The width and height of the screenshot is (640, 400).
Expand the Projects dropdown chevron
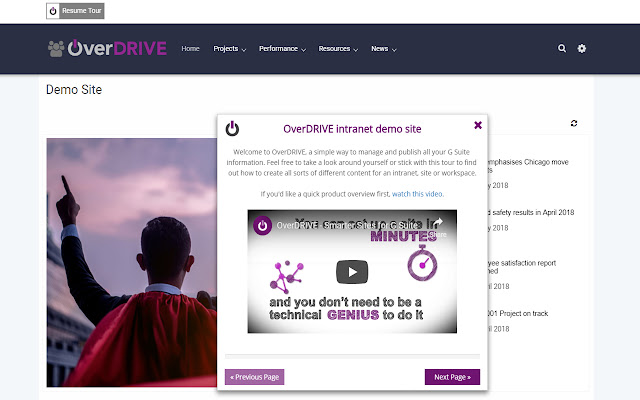(x=244, y=50)
